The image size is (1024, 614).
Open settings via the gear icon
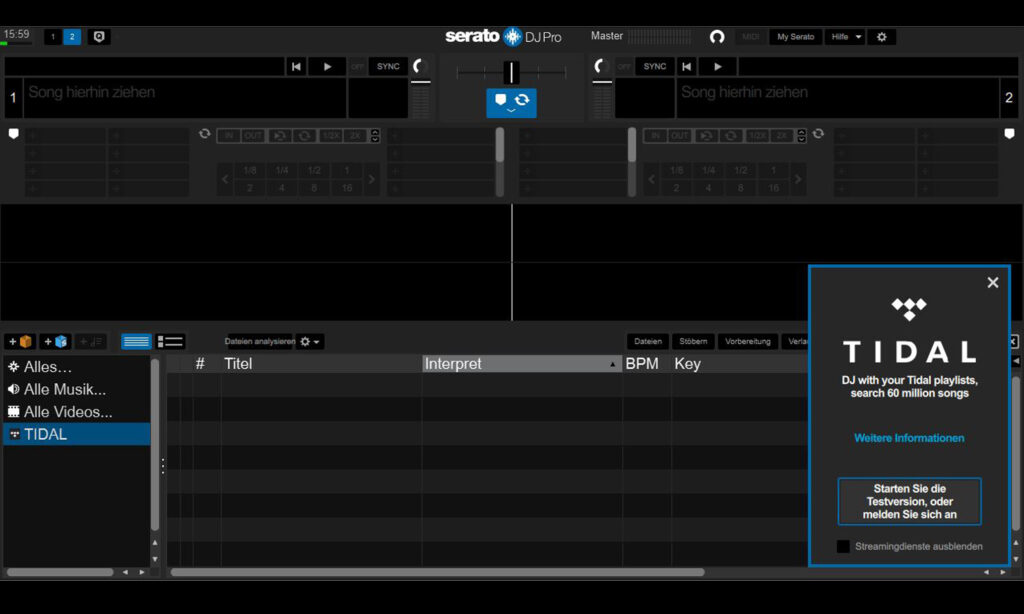coord(882,37)
